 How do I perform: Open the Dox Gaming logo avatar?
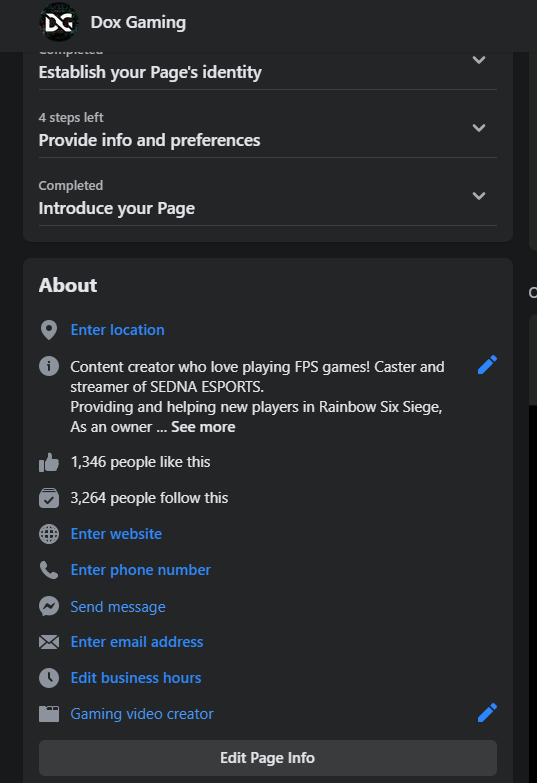[x=59, y=22]
